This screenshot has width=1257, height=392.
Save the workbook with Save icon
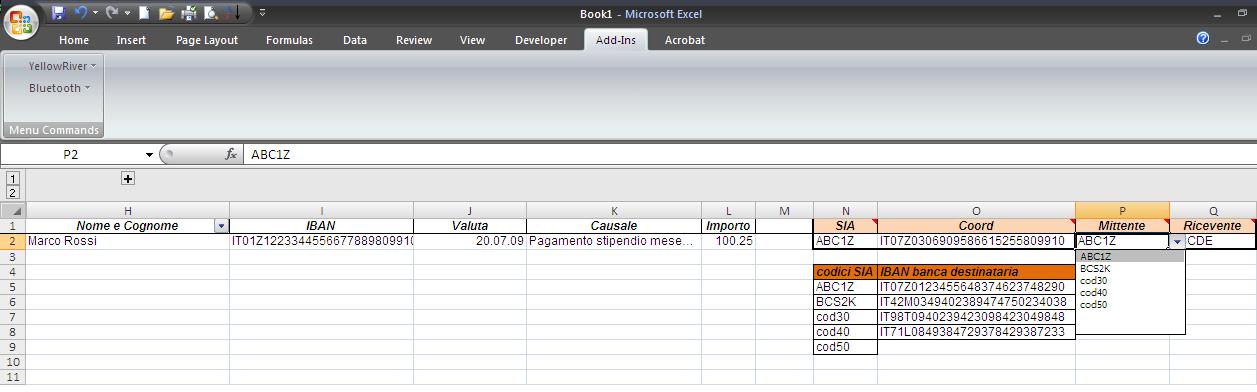click(x=58, y=13)
